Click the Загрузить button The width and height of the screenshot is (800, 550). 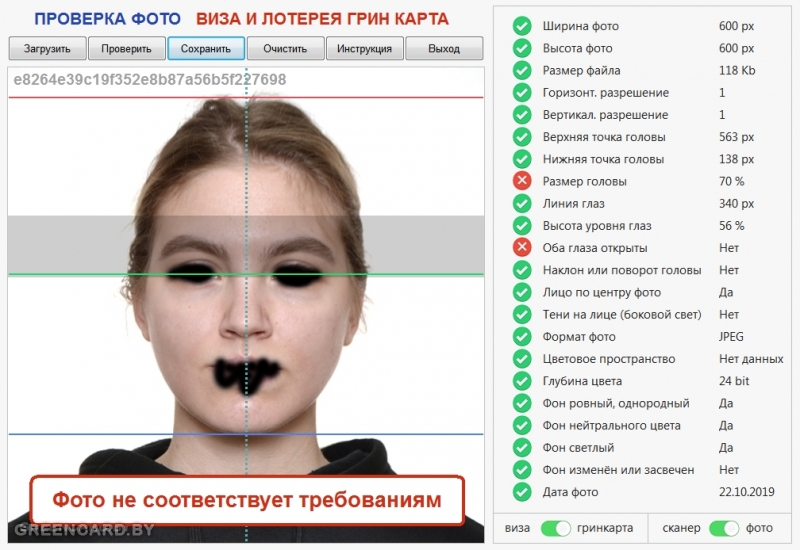pos(47,48)
